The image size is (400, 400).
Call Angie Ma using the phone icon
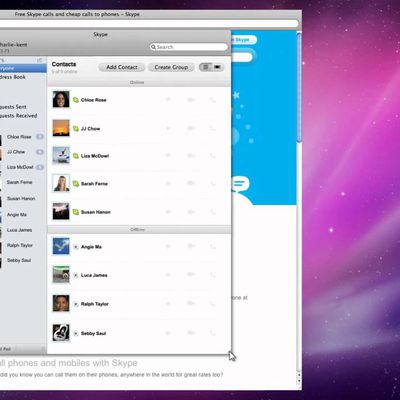(213, 246)
